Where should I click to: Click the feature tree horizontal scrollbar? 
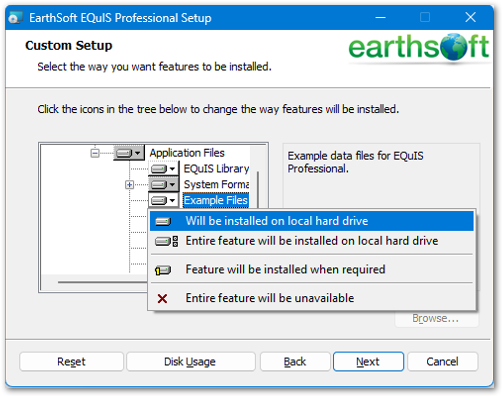(x=102, y=282)
